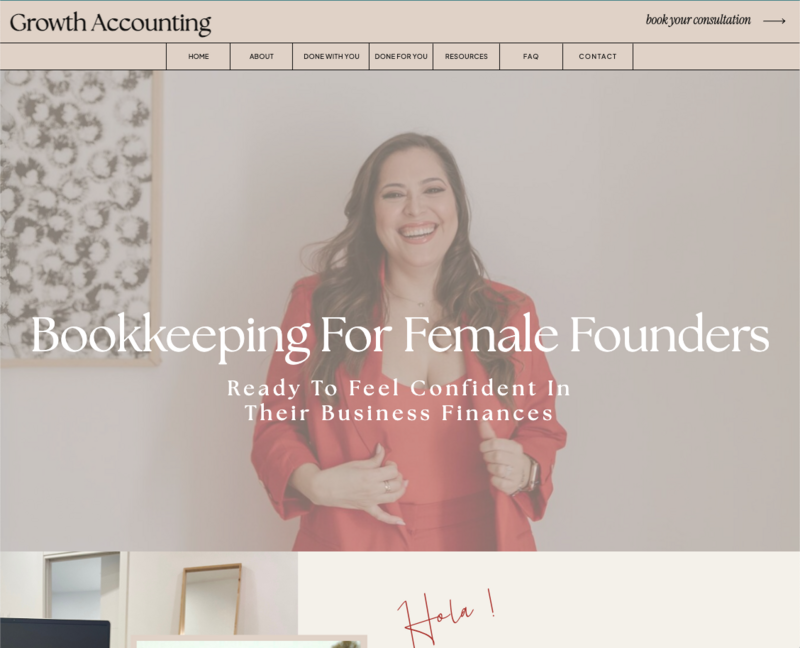Click the pink-bordered card below the mirror
Screen dimensions: 800x648
[x=249, y=642]
